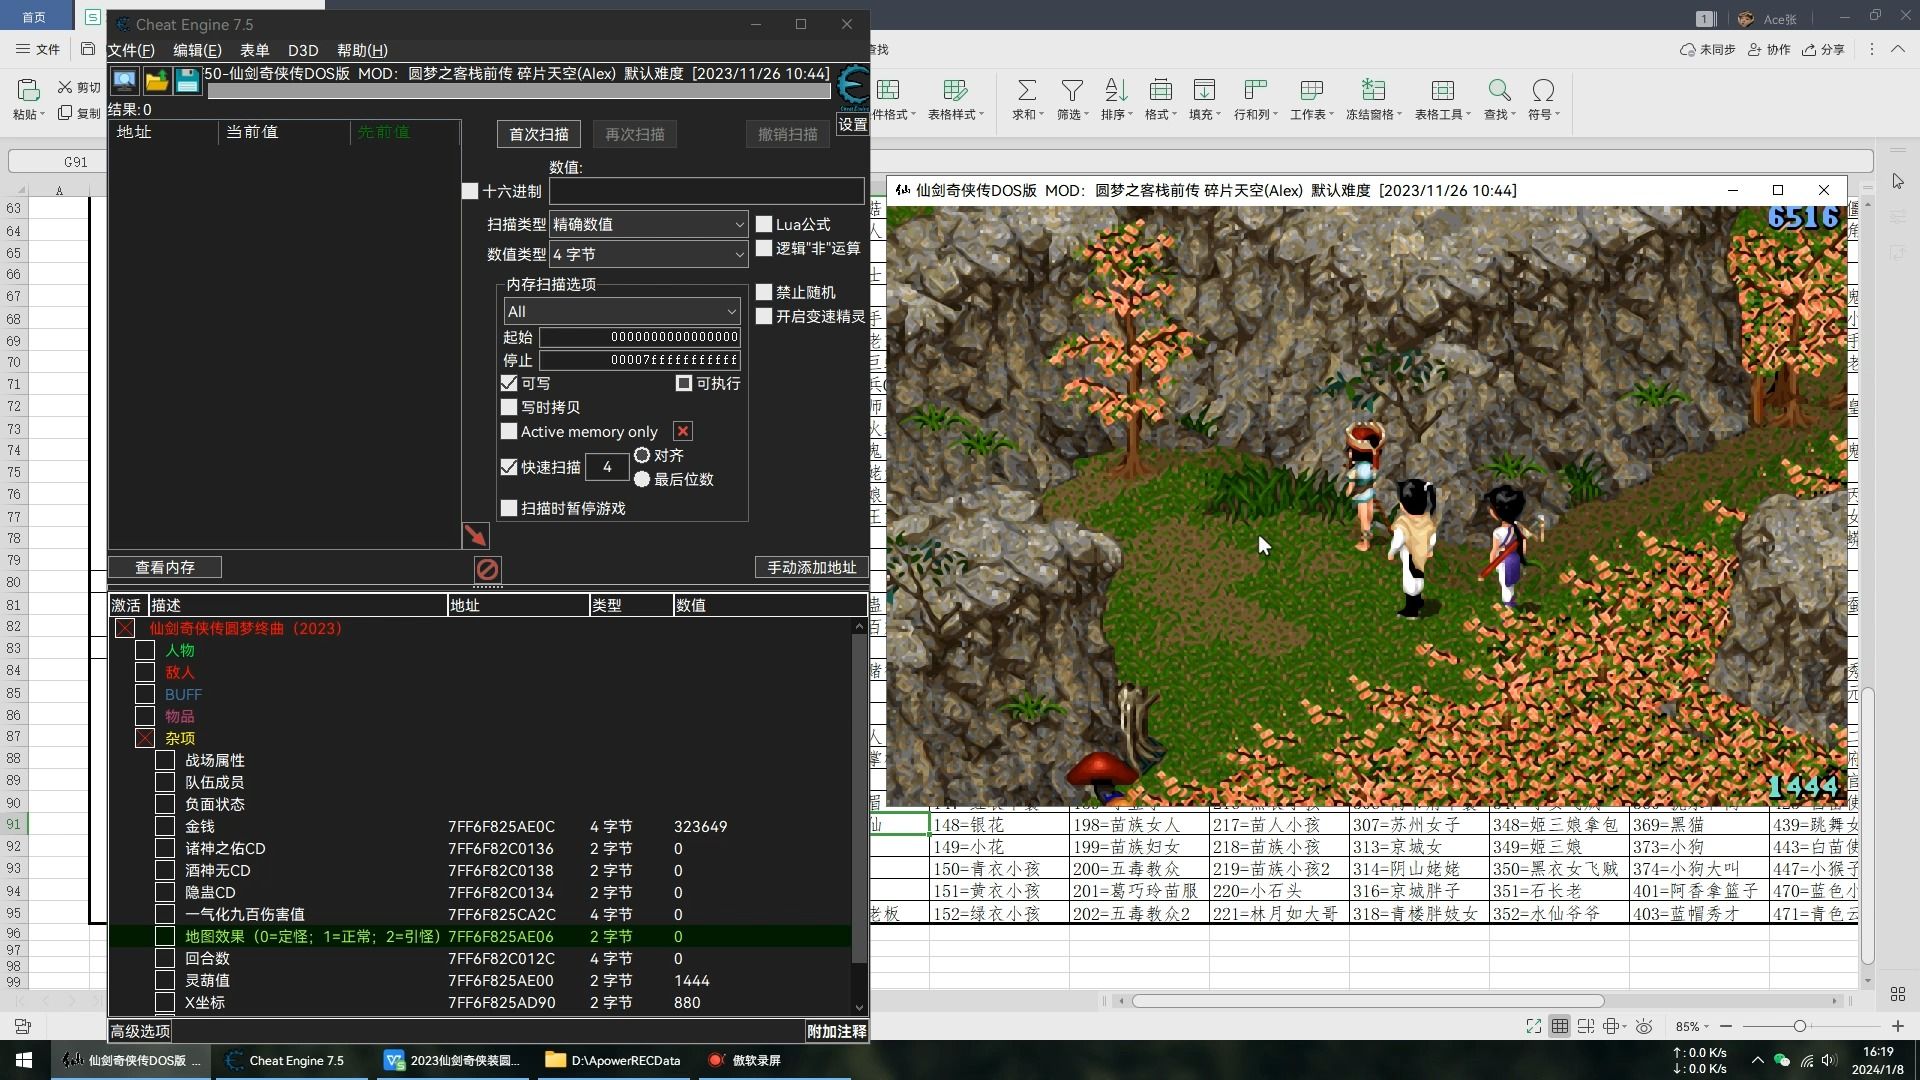Check the 扫描时暂停游戏 checkbox

(x=509, y=508)
